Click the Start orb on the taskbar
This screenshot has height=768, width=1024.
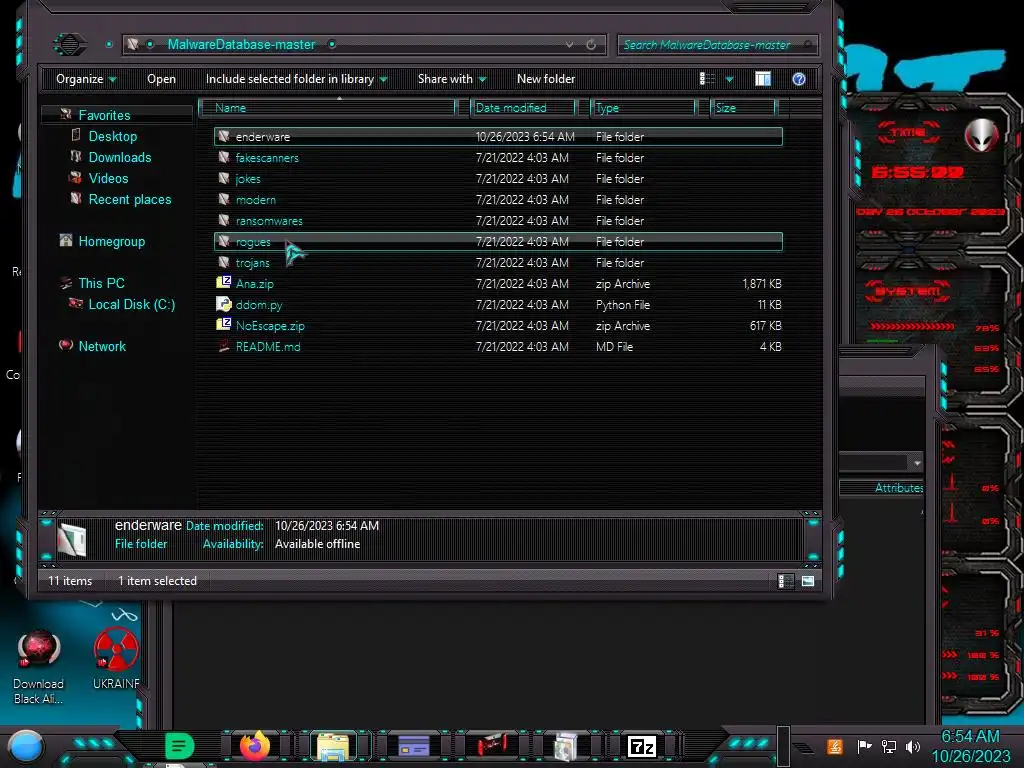tap(26, 746)
